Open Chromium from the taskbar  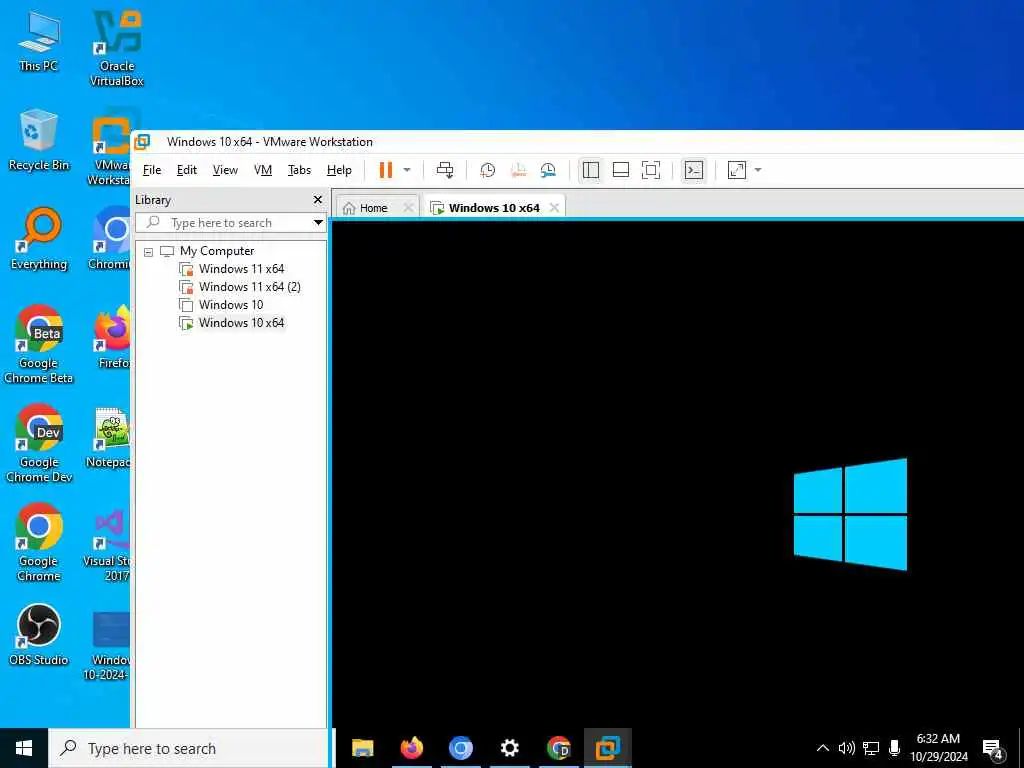[x=460, y=748]
